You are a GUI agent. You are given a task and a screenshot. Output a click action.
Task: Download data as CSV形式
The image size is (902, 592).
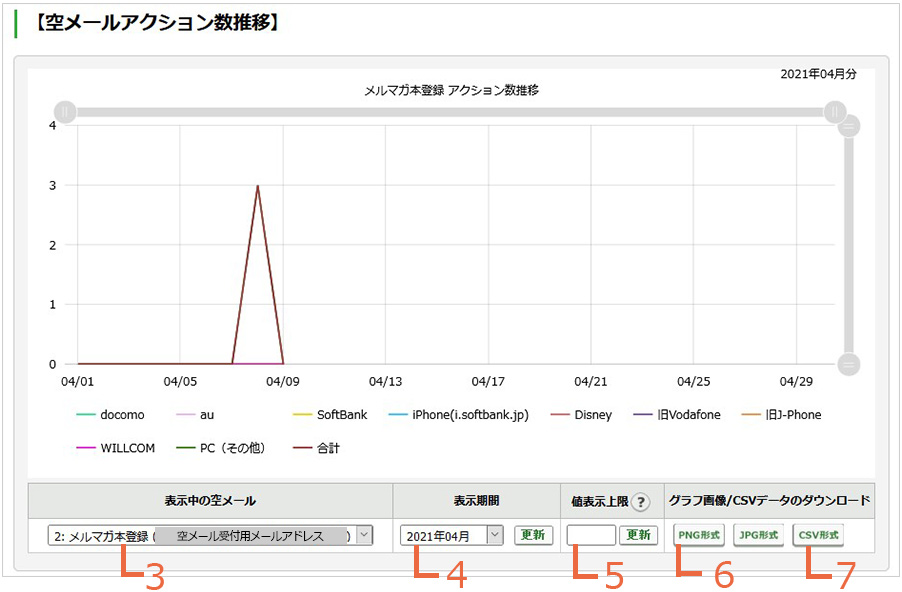[x=818, y=535]
